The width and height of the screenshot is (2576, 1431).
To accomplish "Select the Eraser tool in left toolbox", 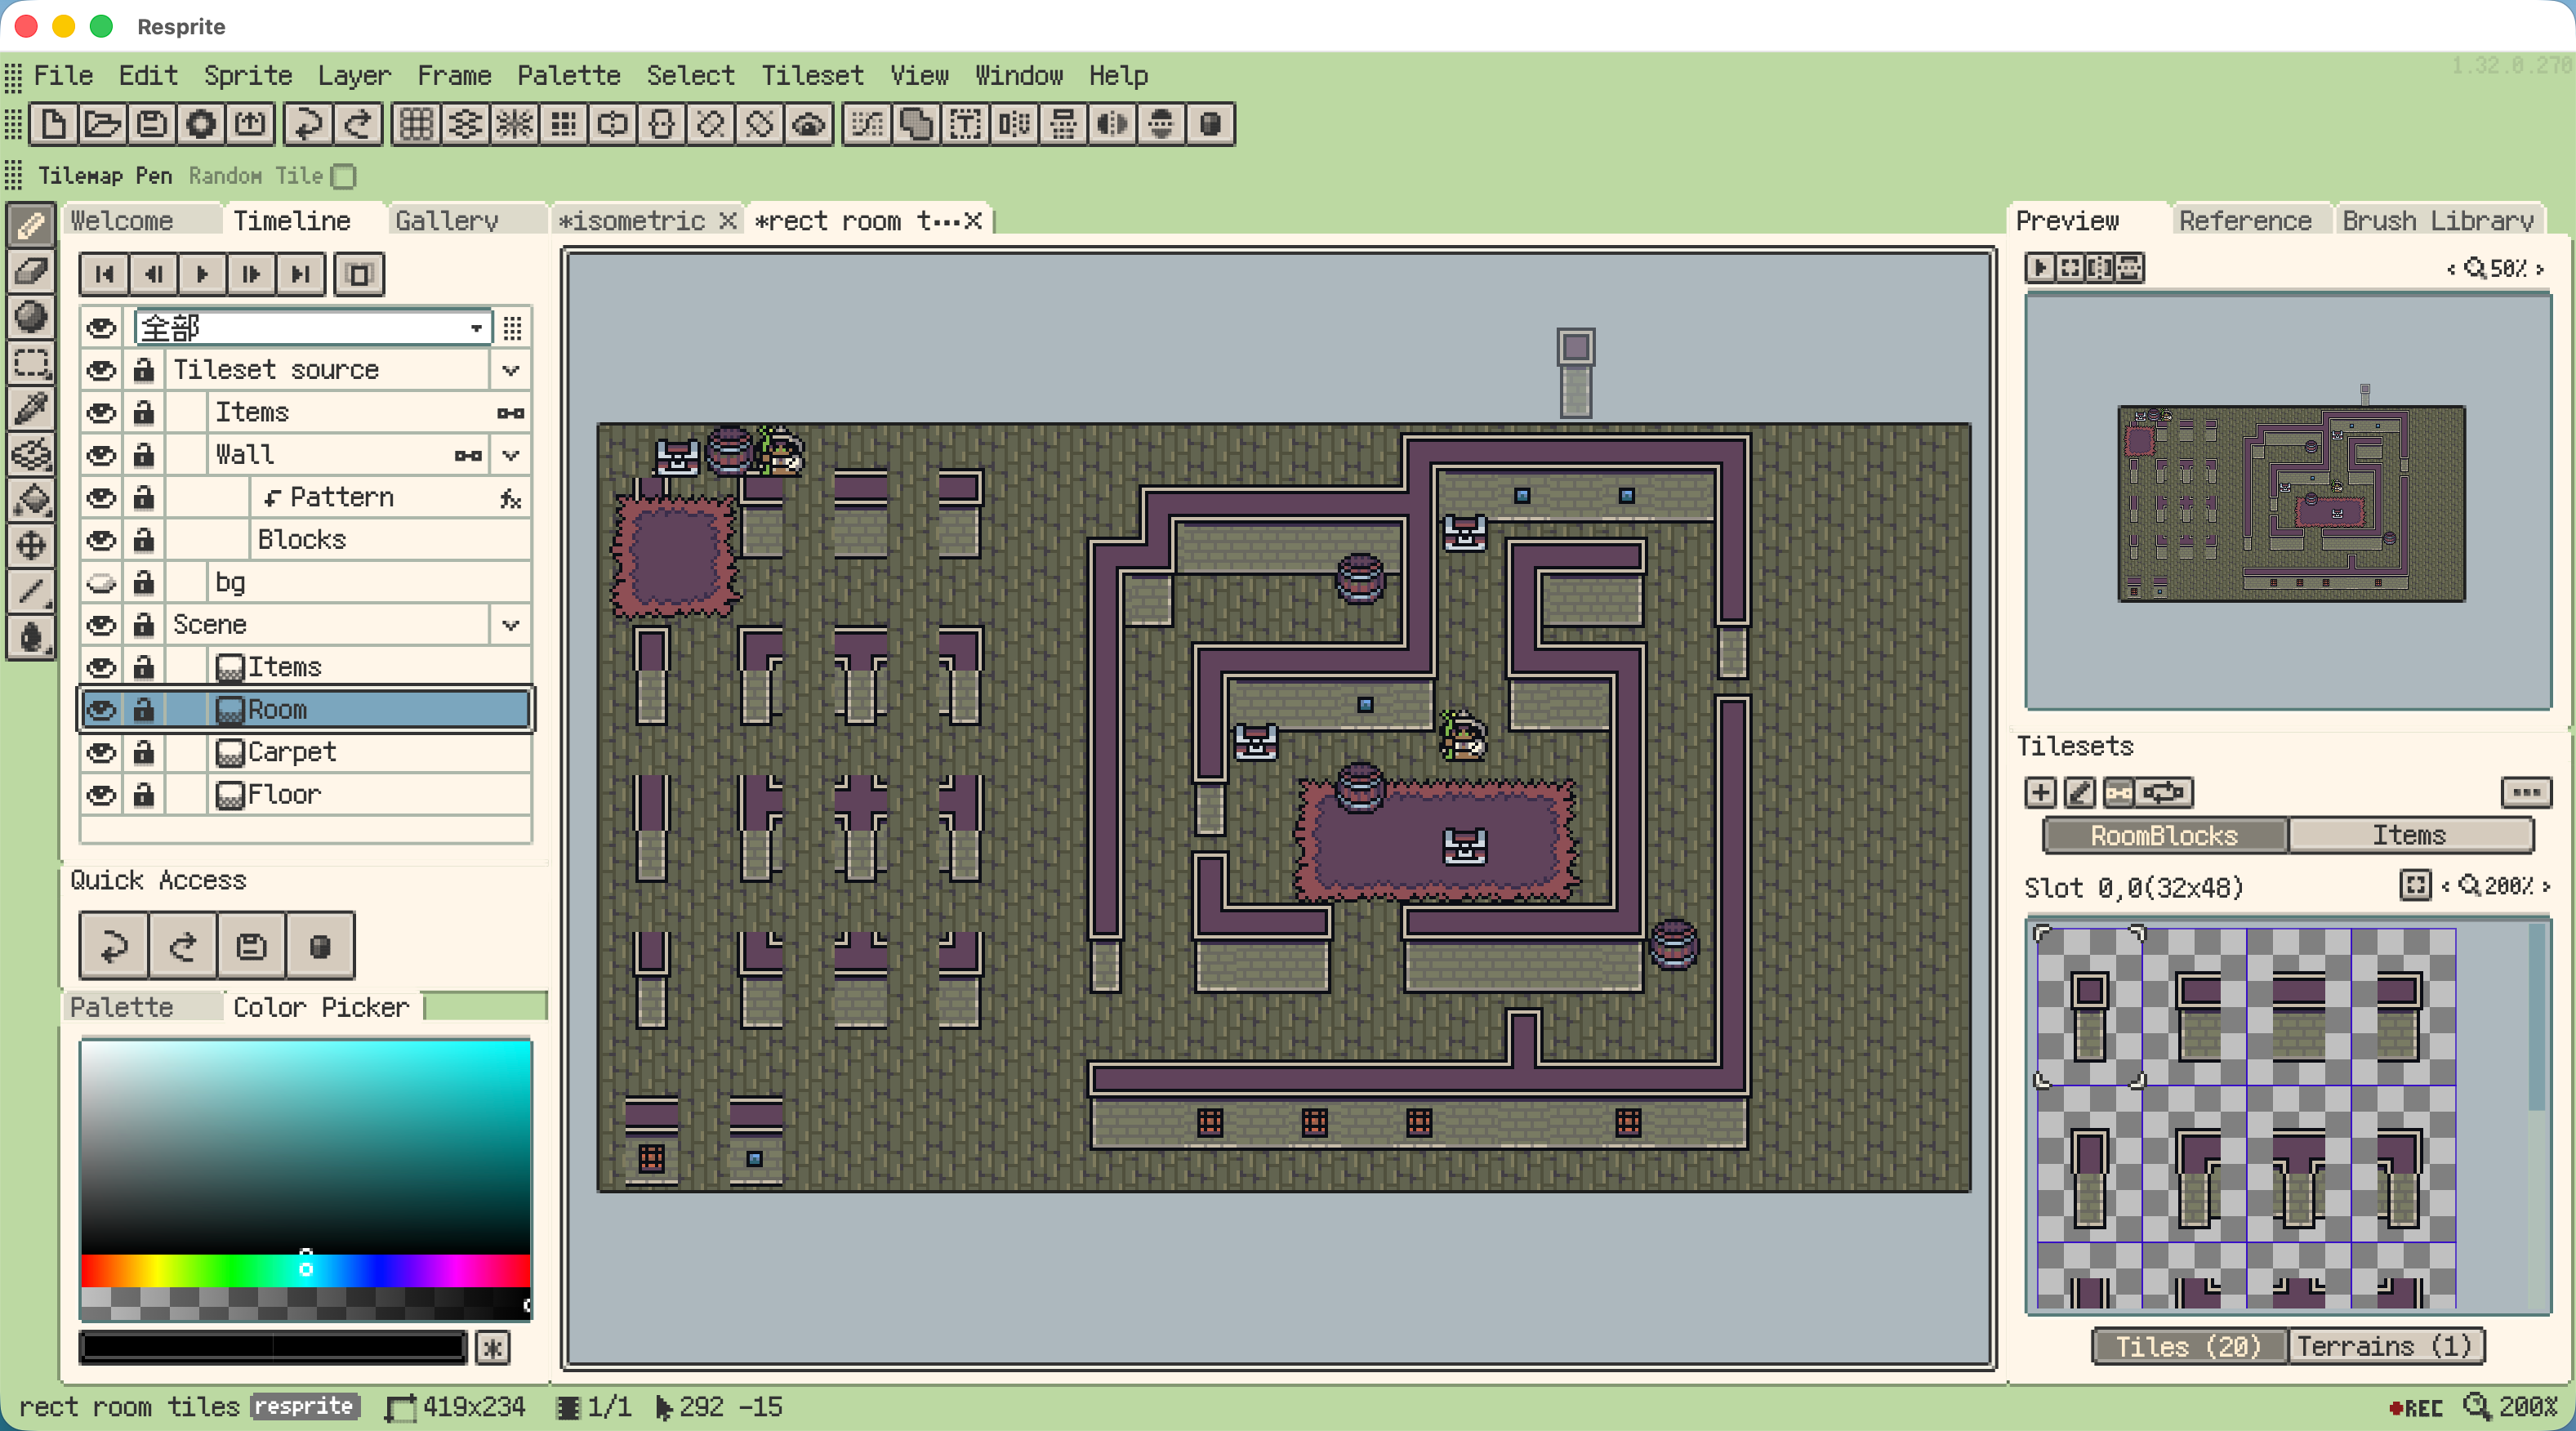I will pyautogui.click(x=31, y=271).
